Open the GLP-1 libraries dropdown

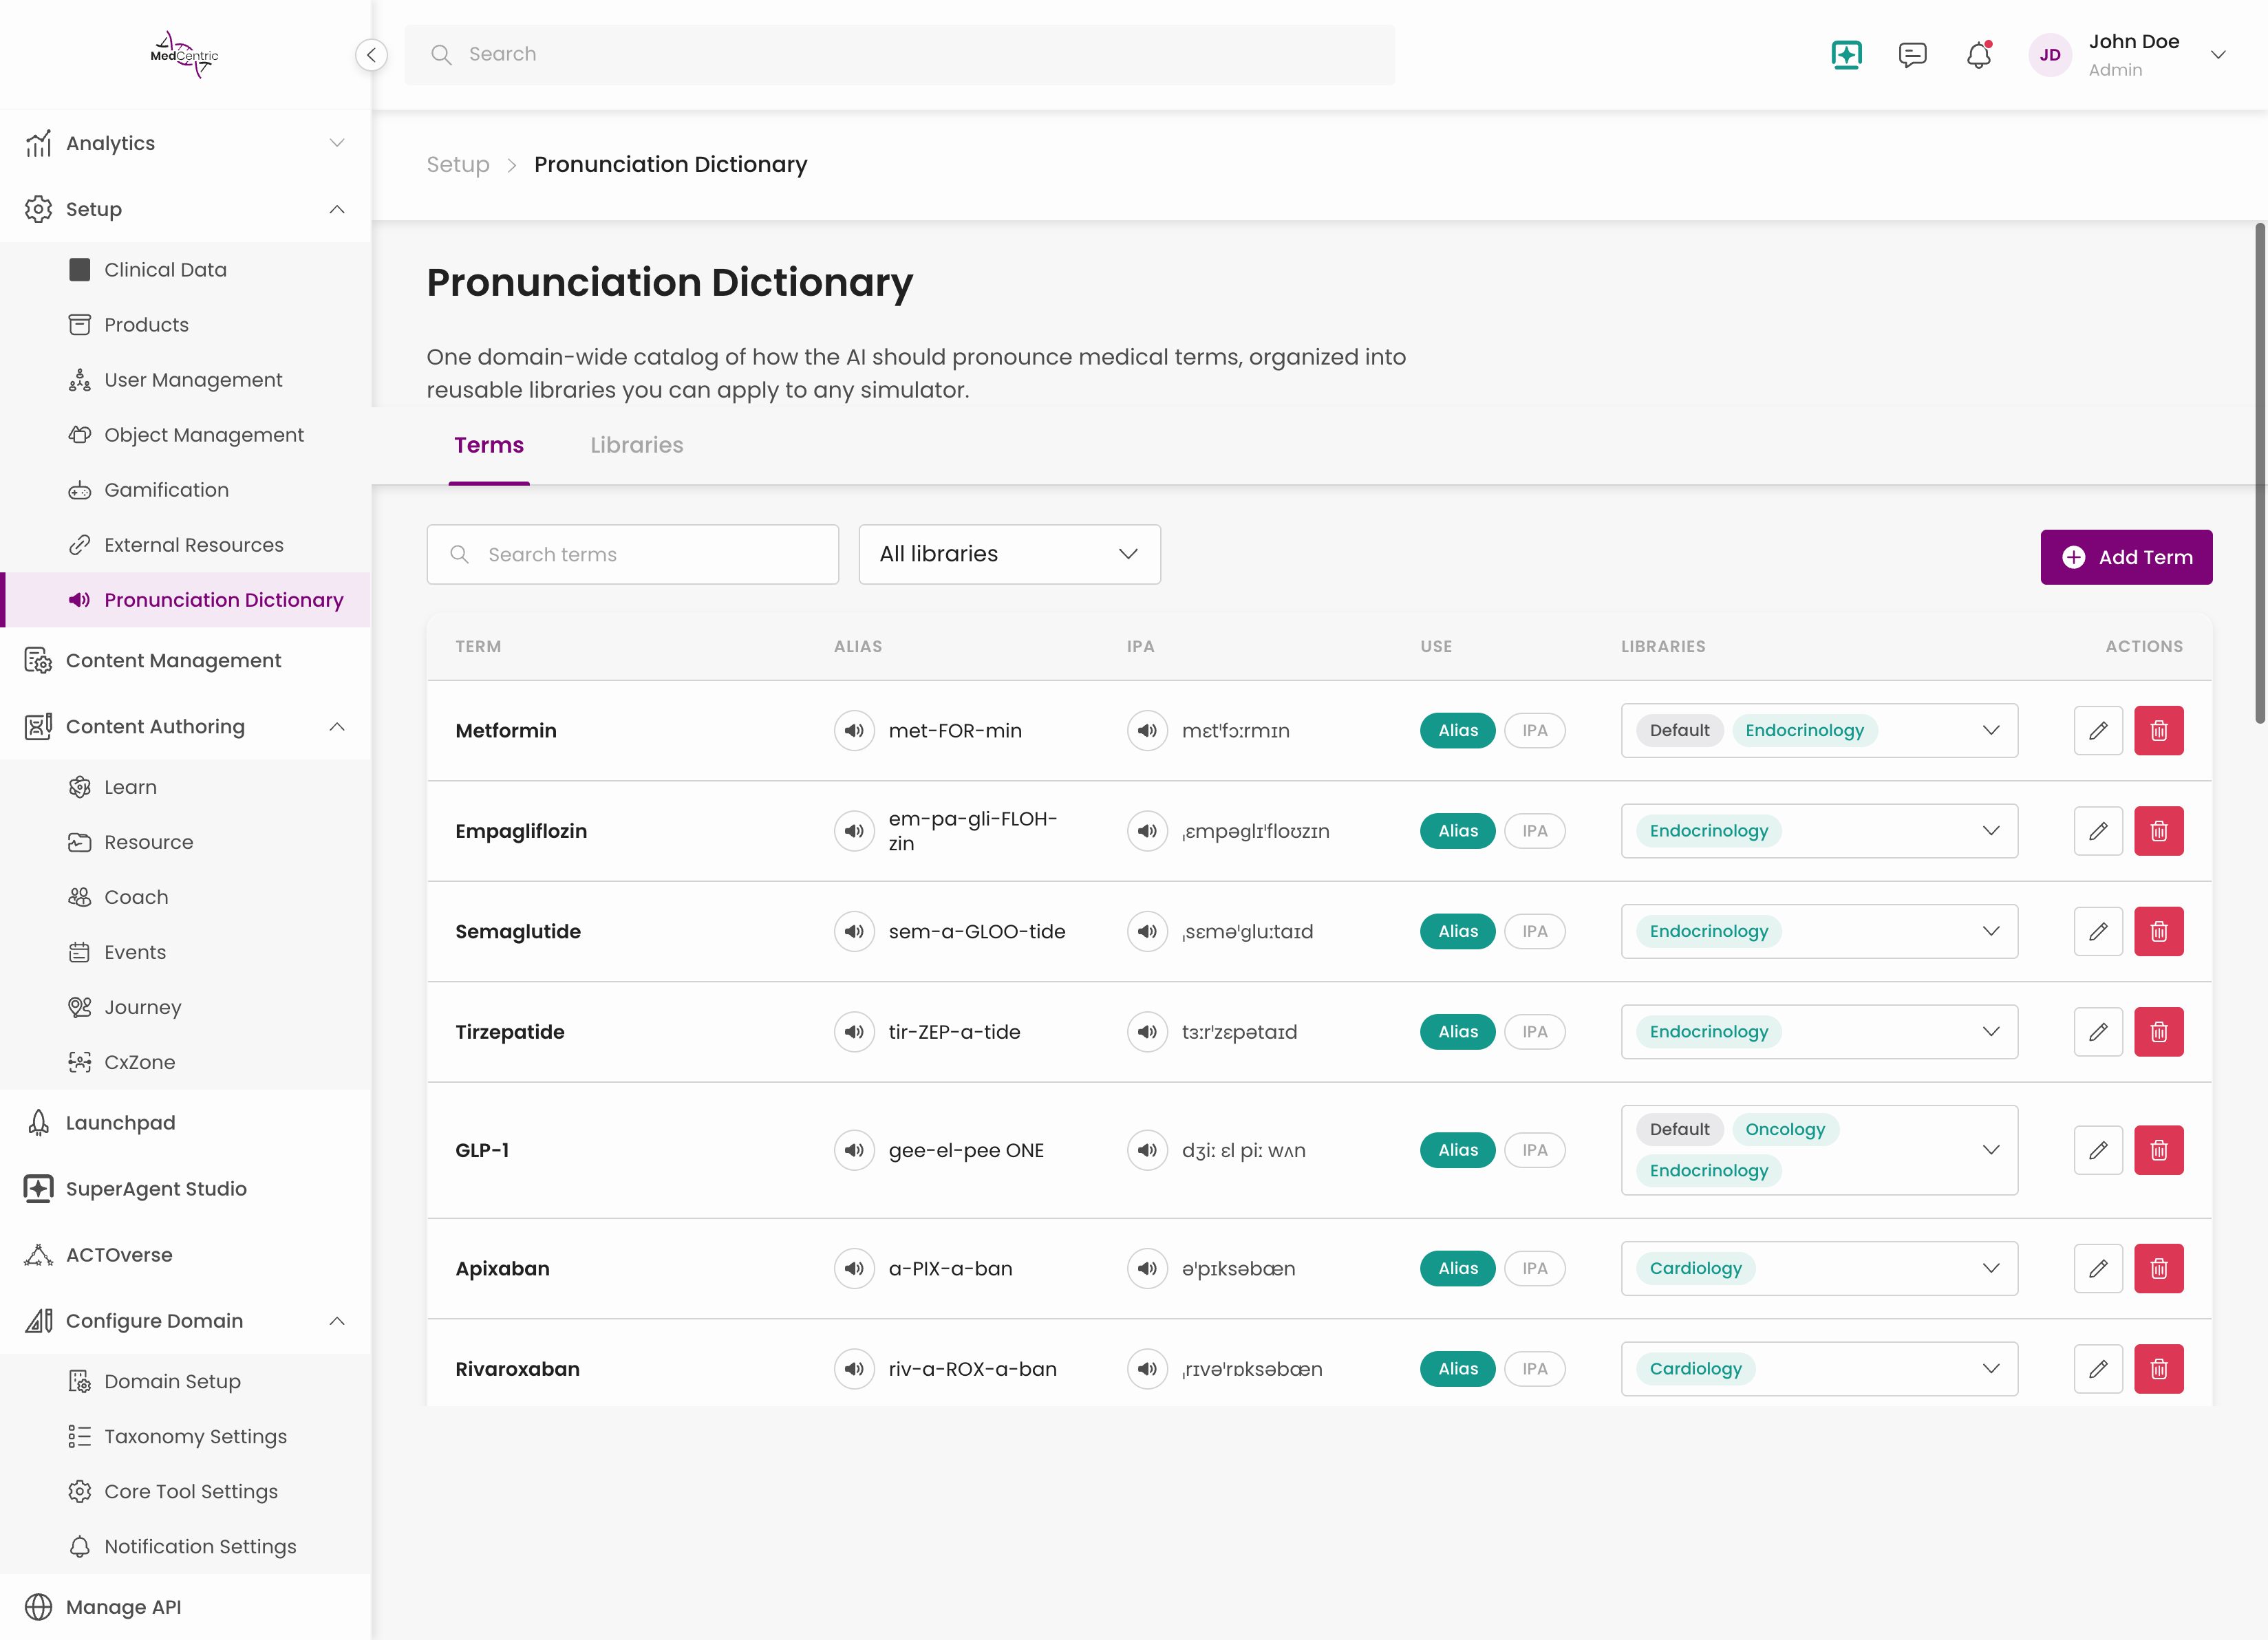(x=1819, y=1150)
